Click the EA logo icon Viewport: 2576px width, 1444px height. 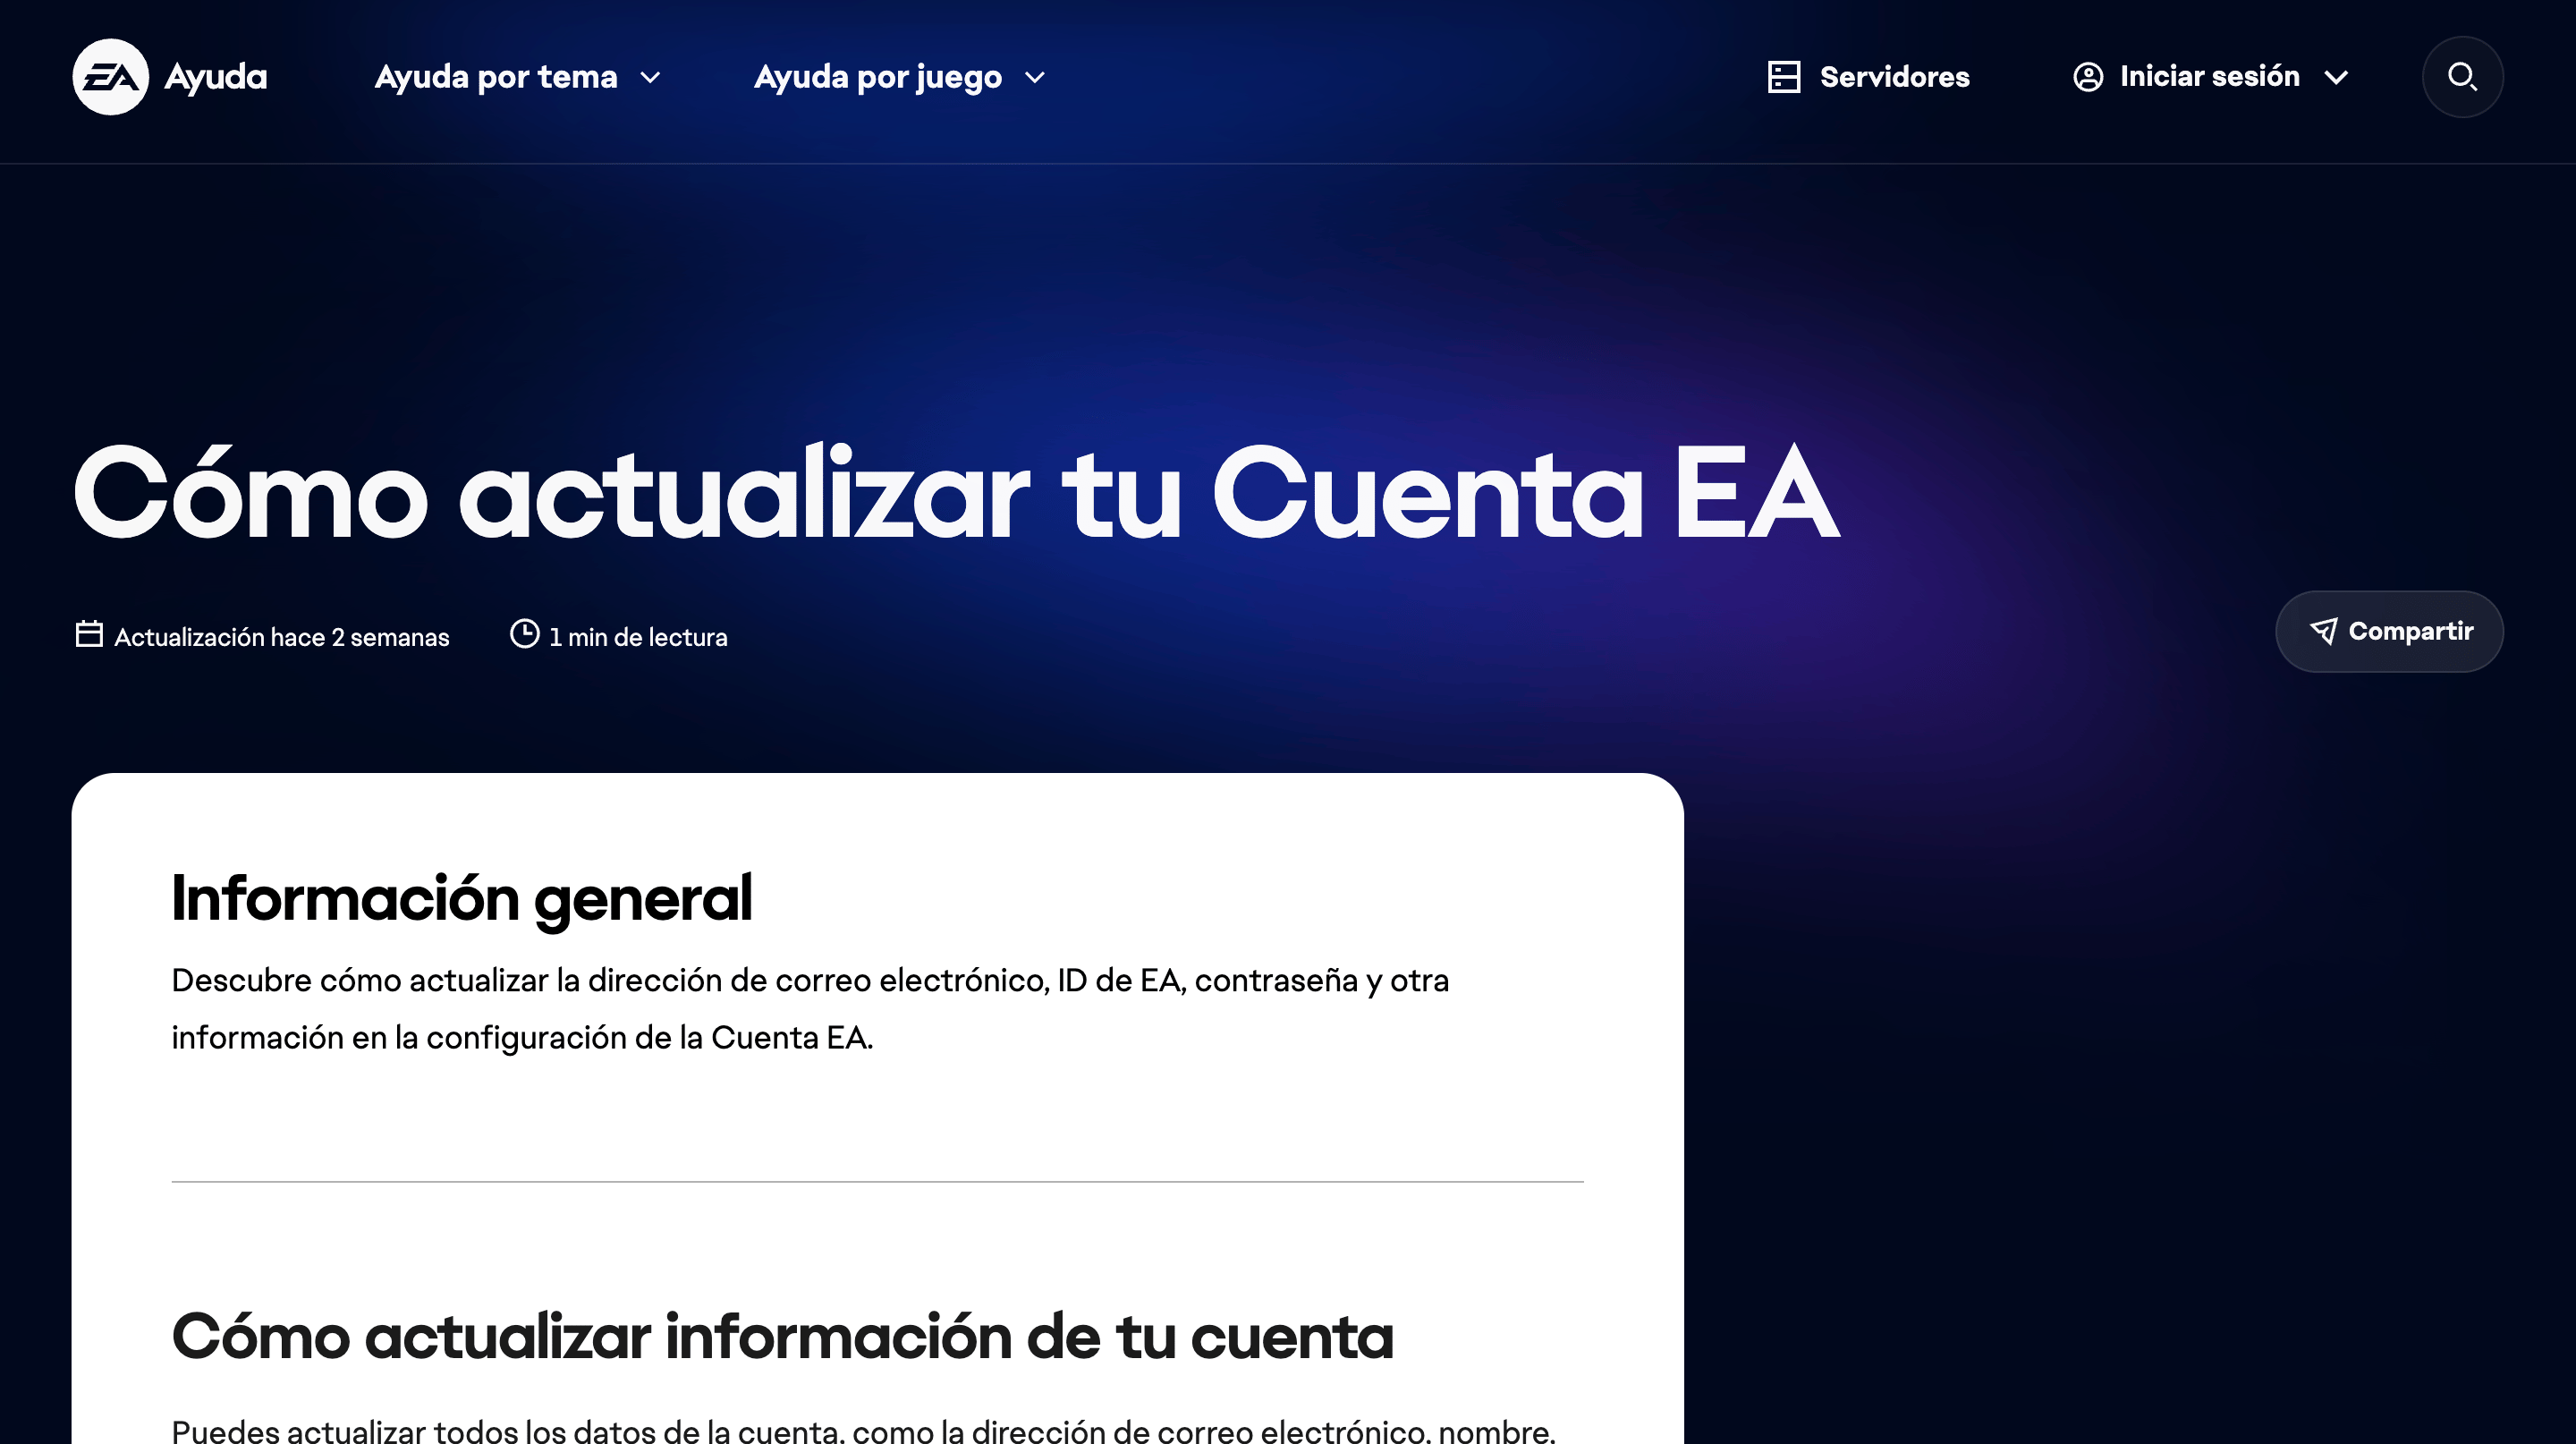(110, 77)
